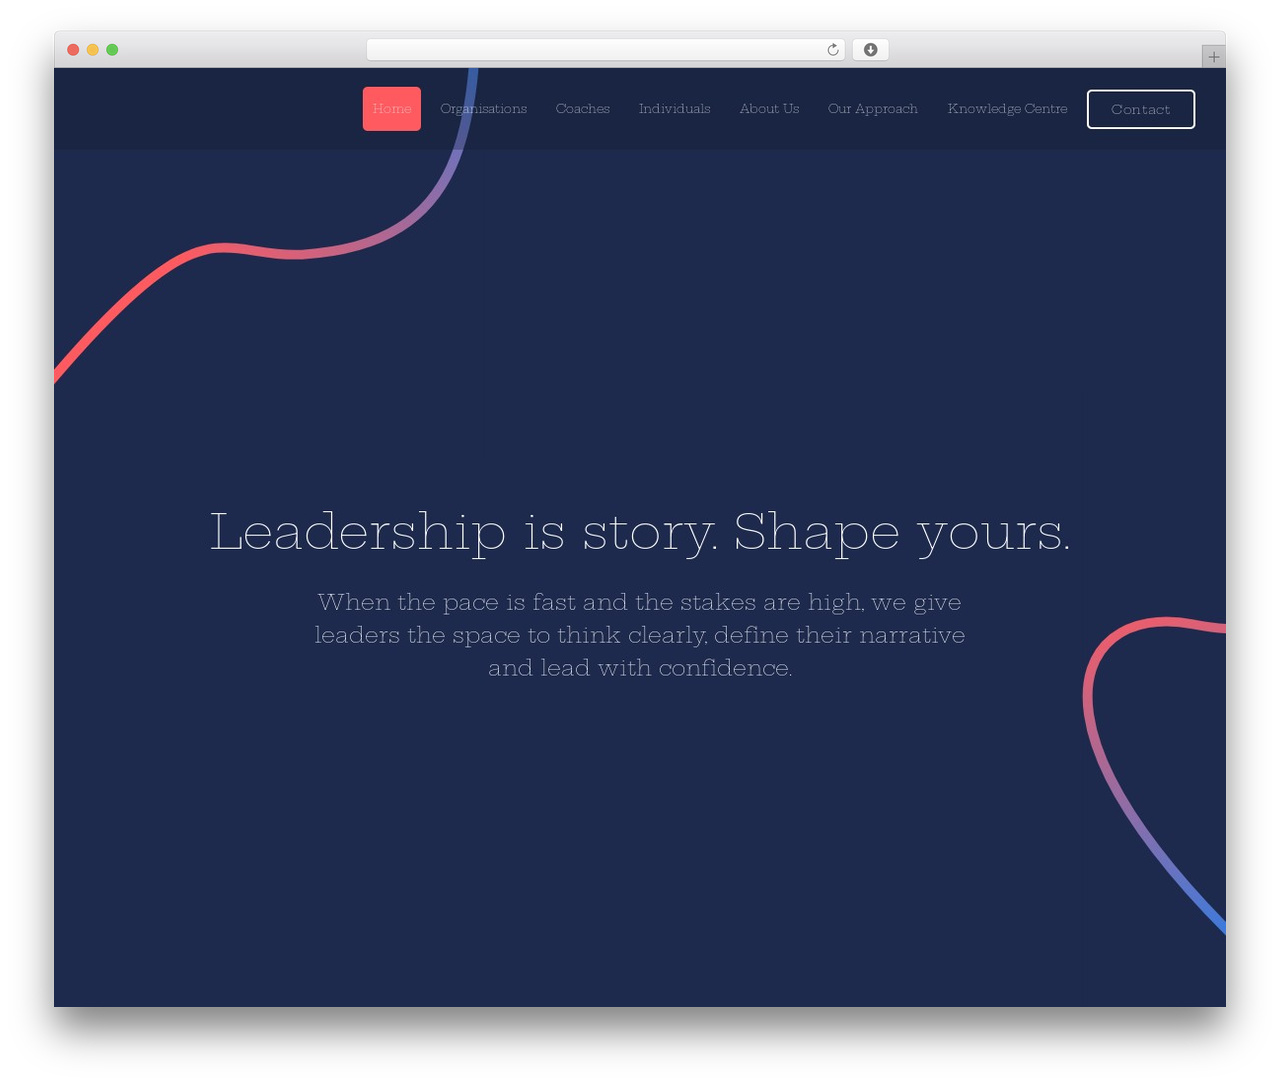This screenshot has width=1280, height=1084.
Task: Navigate to the Coaches page
Action: (x=583, y=109)
